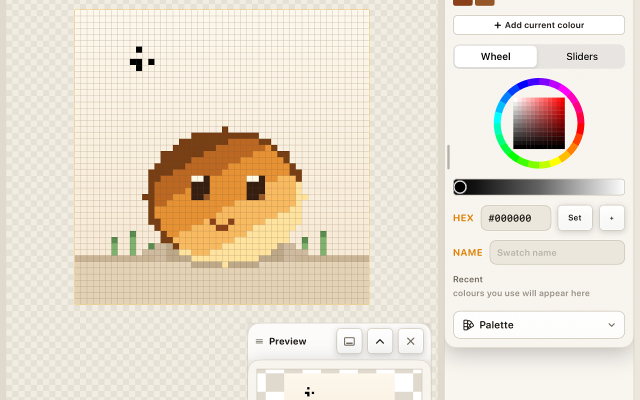Switch to the Sliders tab

(x=582, y=57)
